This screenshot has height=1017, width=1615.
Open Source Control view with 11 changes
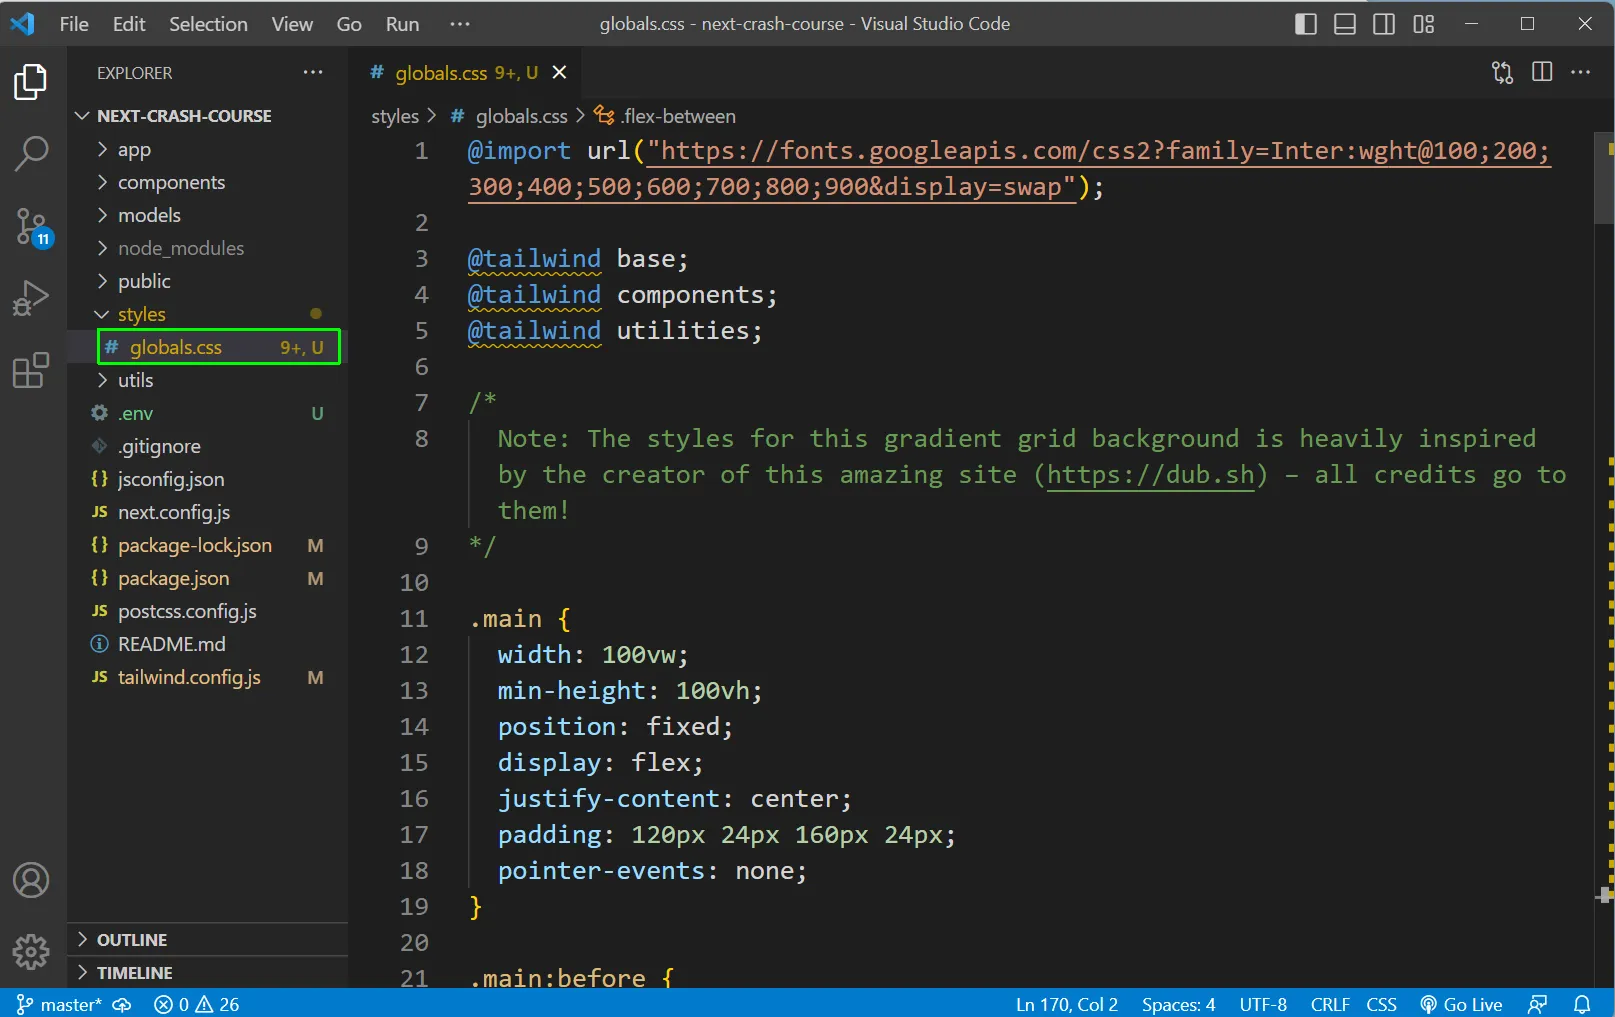(31, 227)
